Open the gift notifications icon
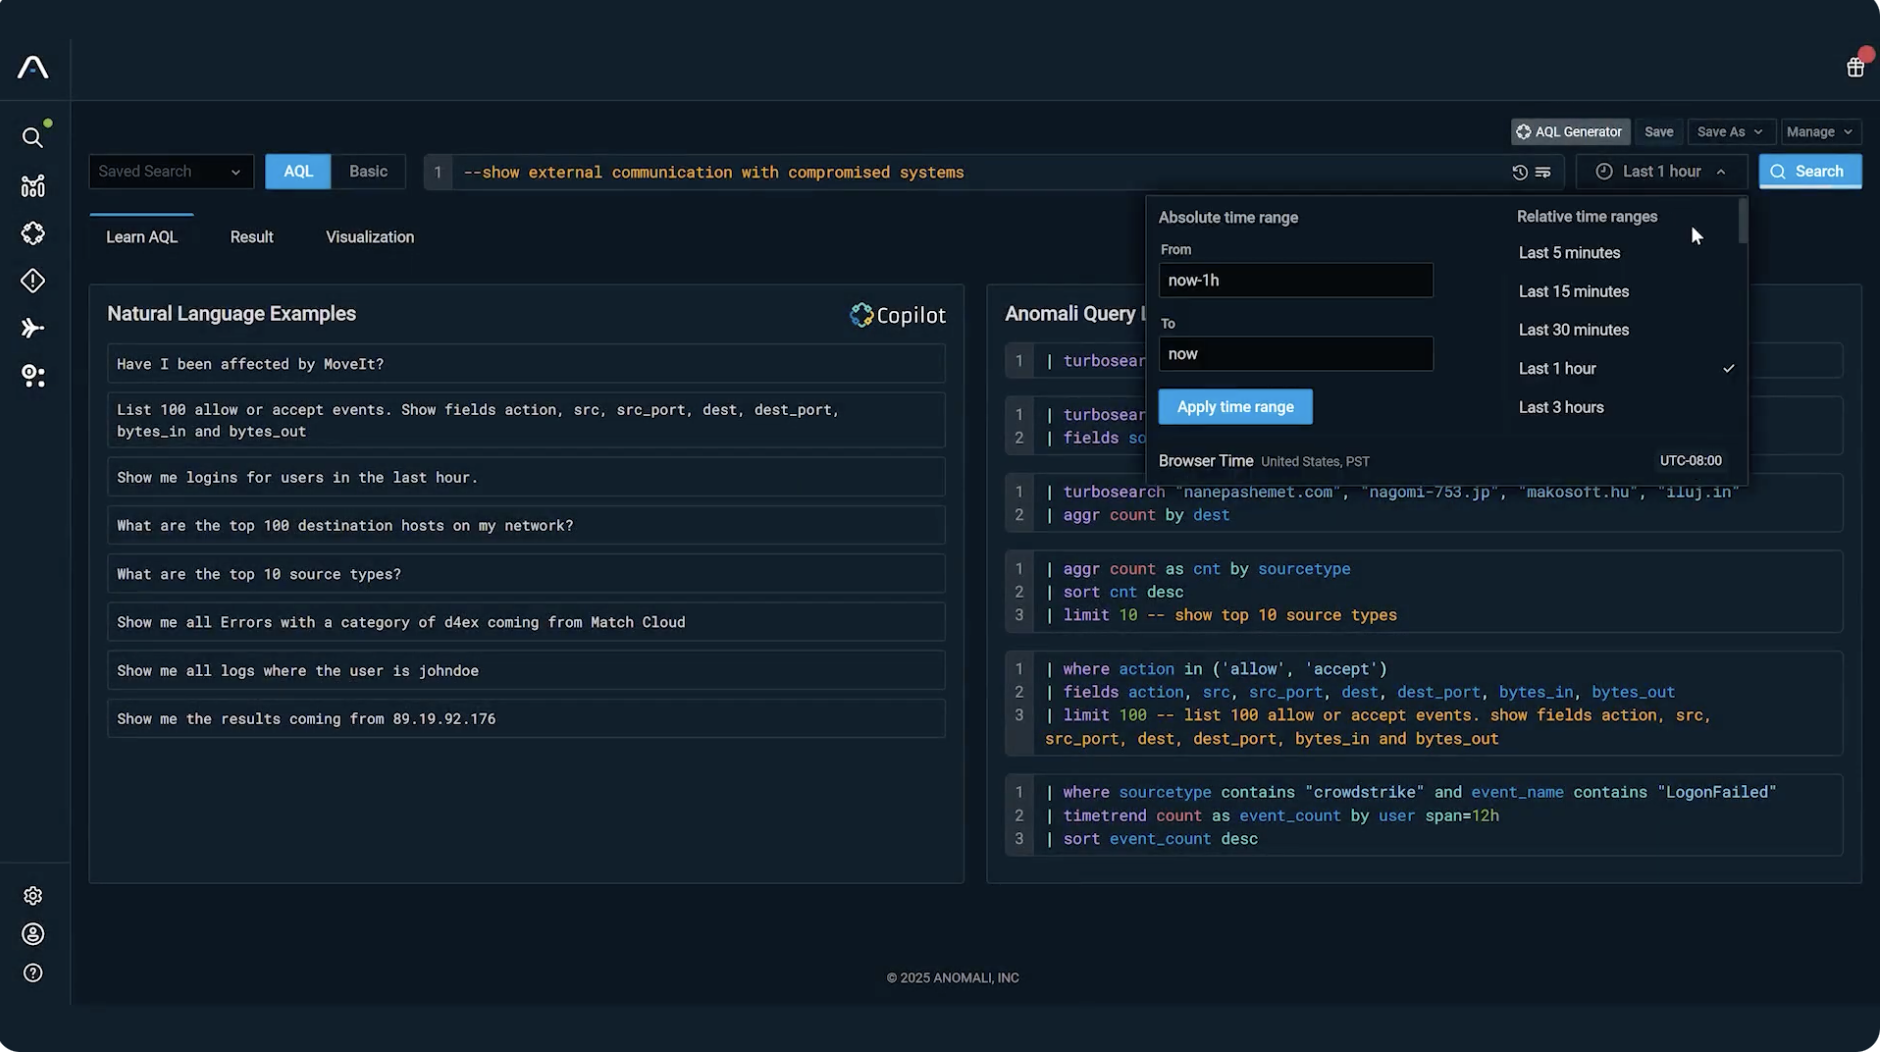This screenshot has height=1054, width=1882. (1856, 66)
